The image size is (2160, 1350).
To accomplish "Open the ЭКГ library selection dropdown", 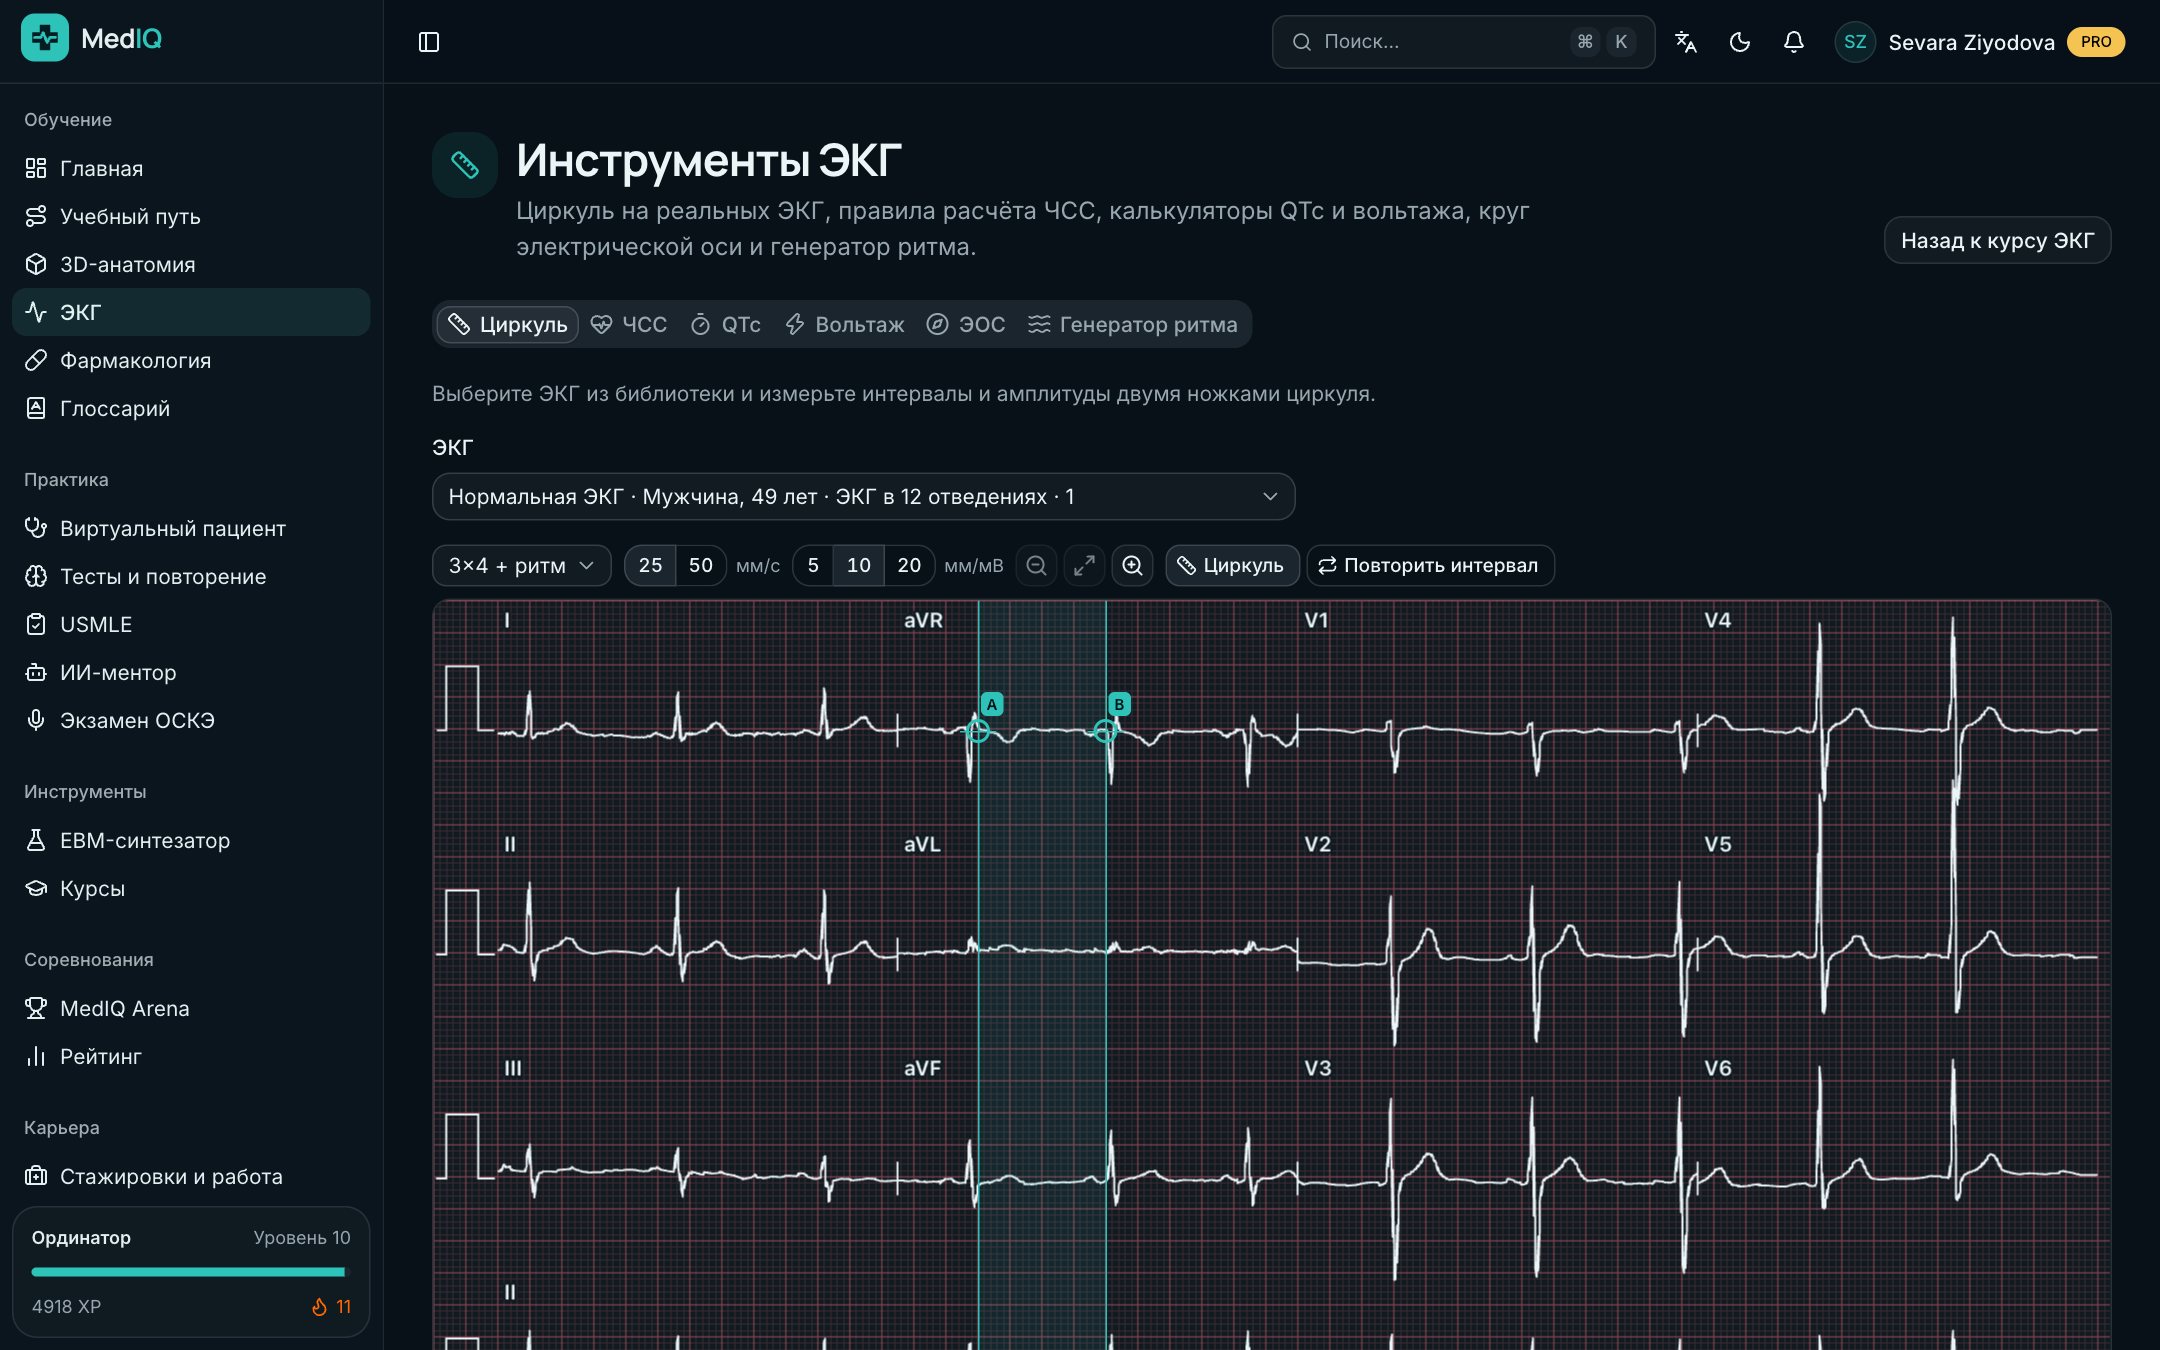I will (x=863, y=497).
